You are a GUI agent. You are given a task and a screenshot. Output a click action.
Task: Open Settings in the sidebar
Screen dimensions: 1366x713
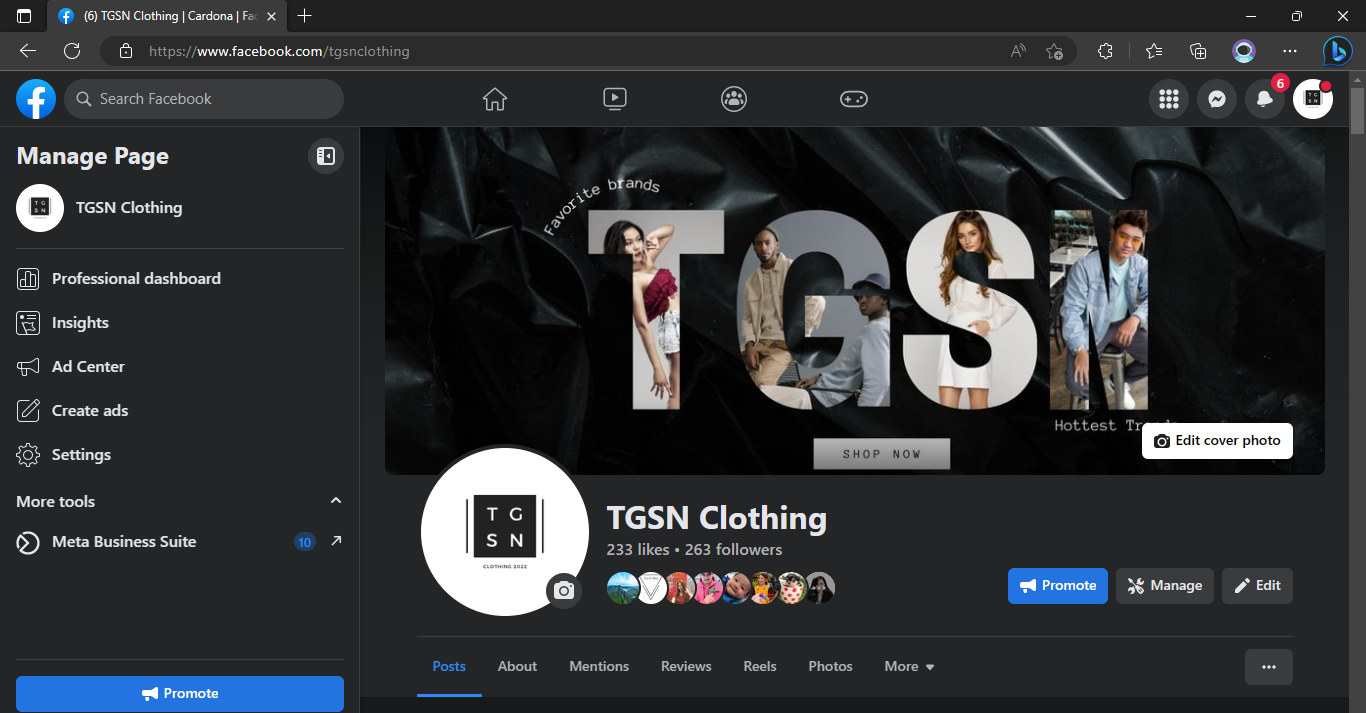(x=180, y=455)
